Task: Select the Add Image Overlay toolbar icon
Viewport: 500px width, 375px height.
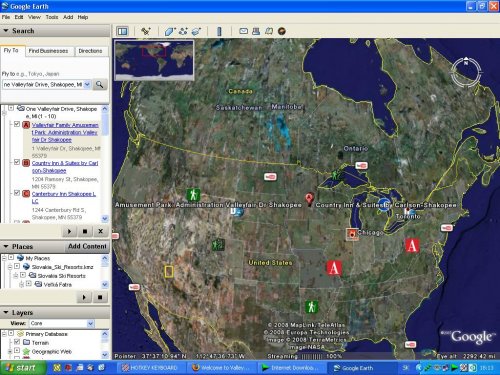Action: coord(196,31)
